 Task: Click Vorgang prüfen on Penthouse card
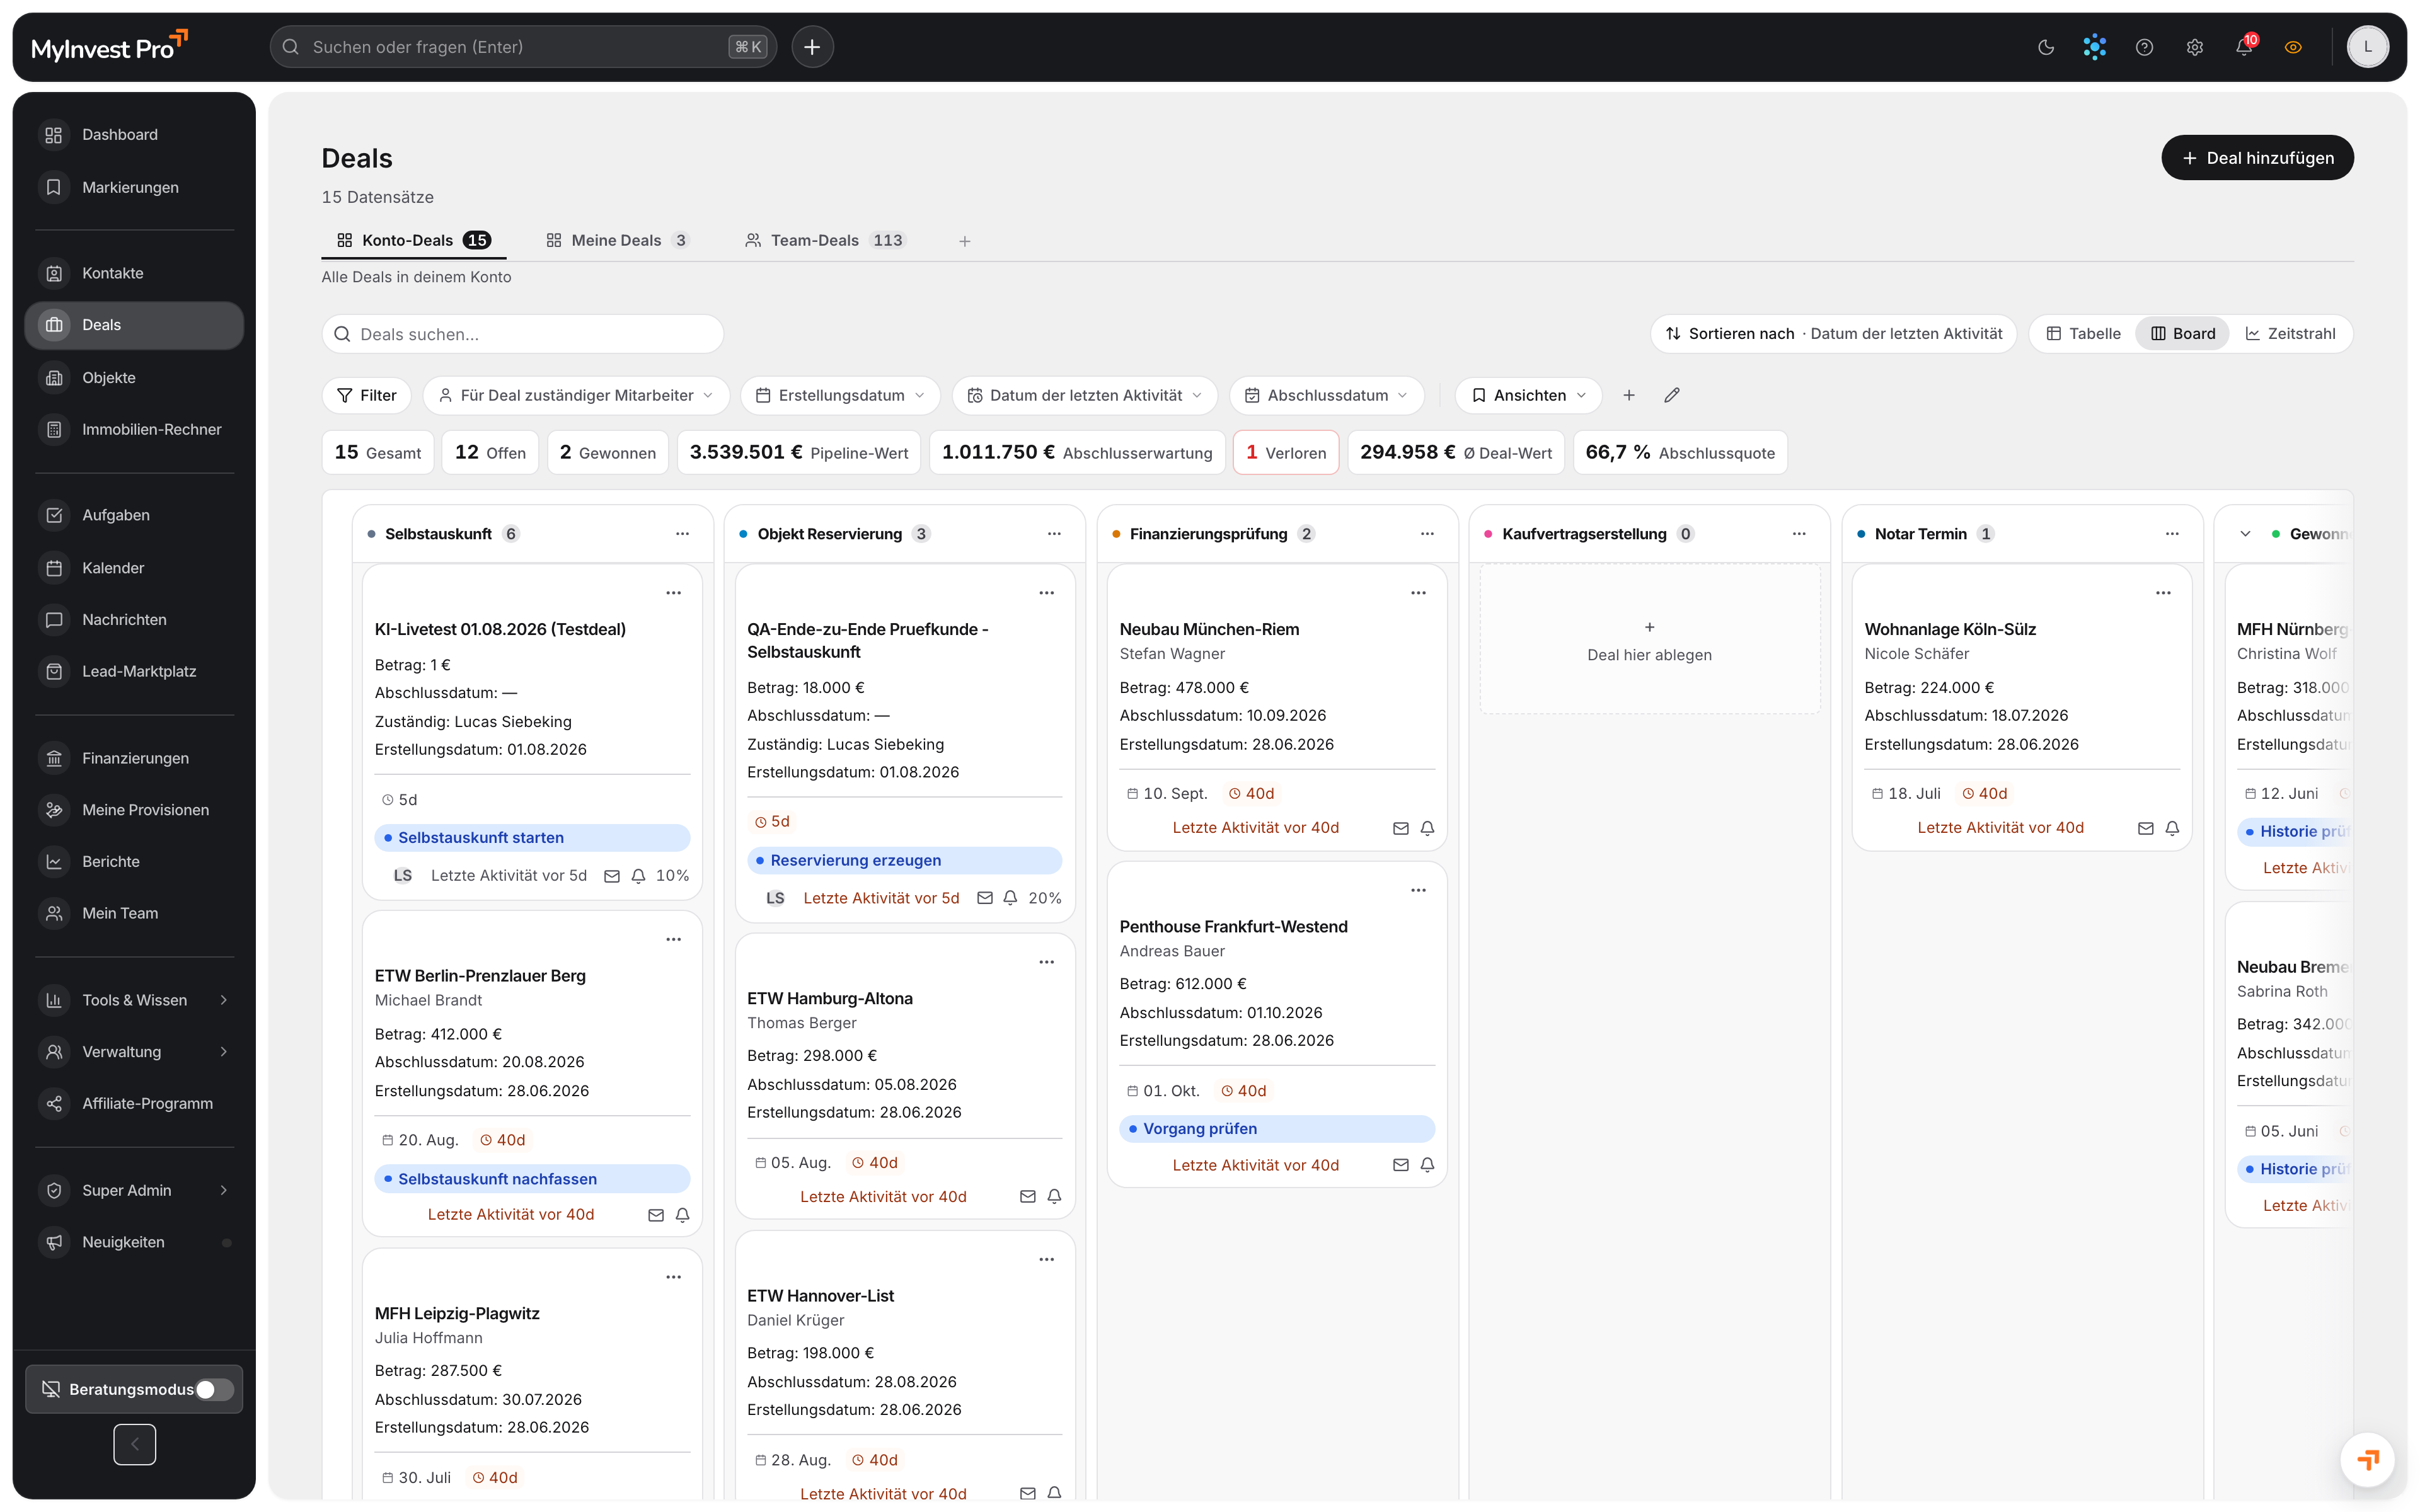click(1276, 1129)
